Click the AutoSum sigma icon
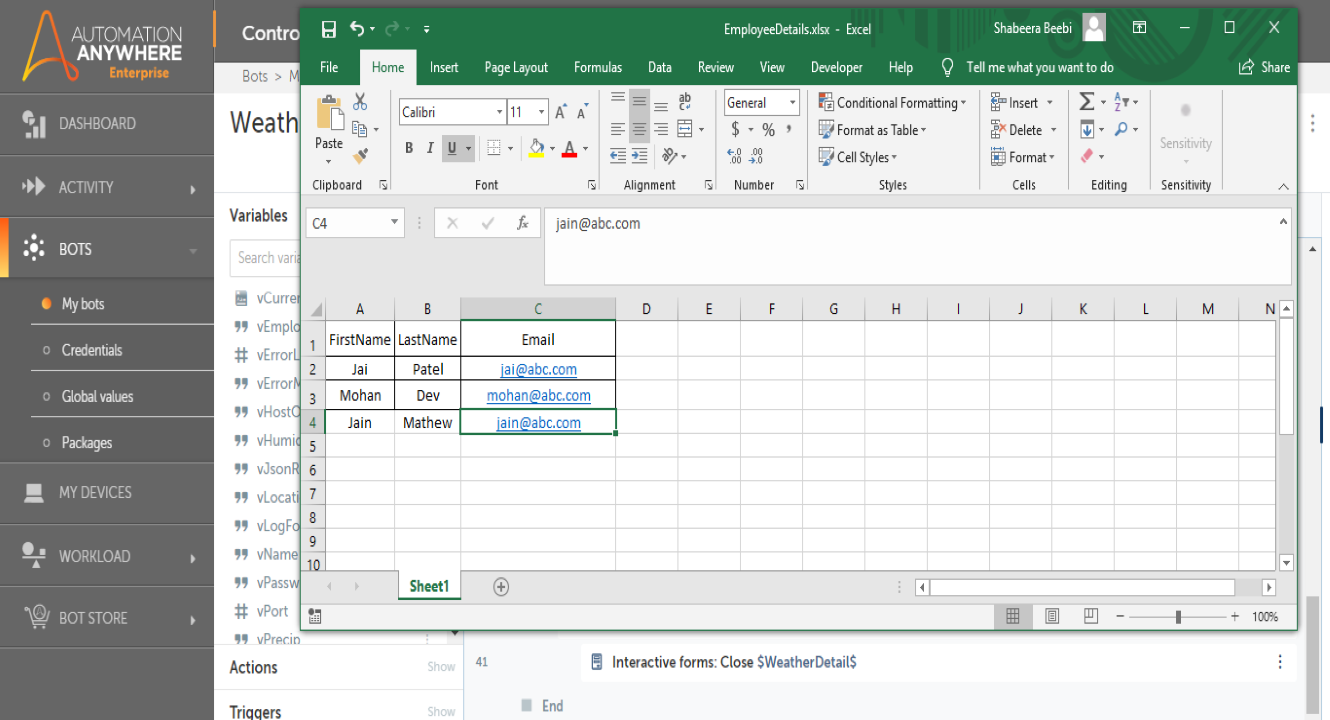Image resolution: width=1330 pixels, height=720 pixels. click(1087, 102)
